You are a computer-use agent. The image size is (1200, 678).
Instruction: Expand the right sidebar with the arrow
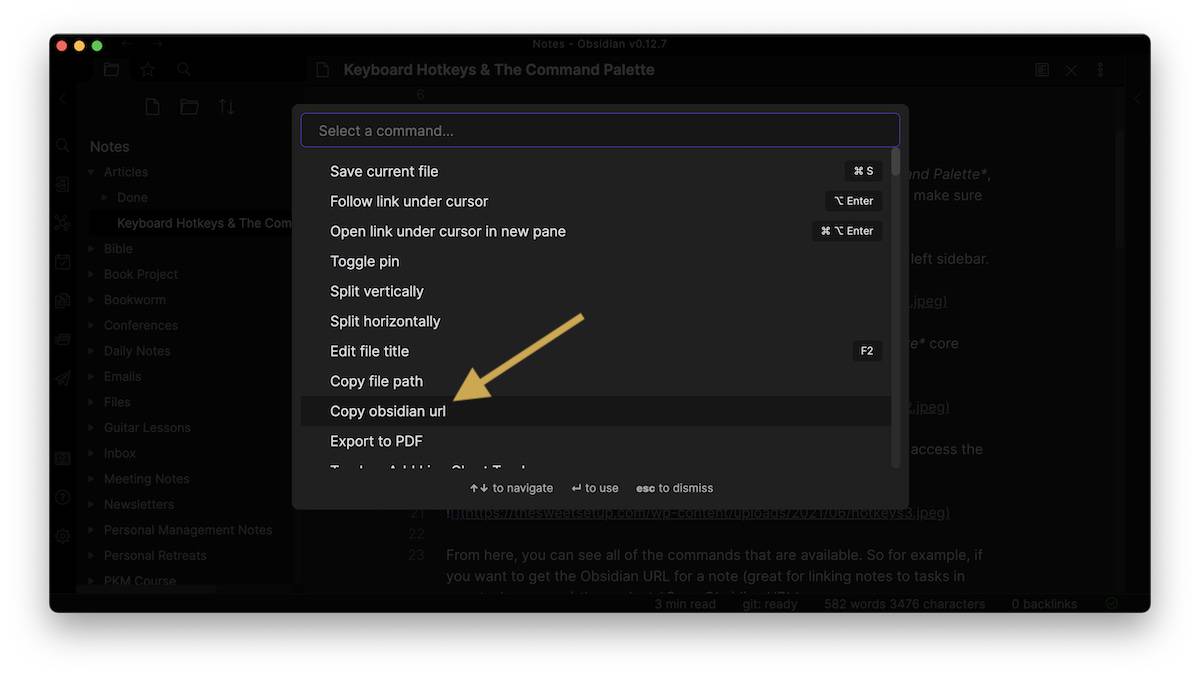(1137, 99)
